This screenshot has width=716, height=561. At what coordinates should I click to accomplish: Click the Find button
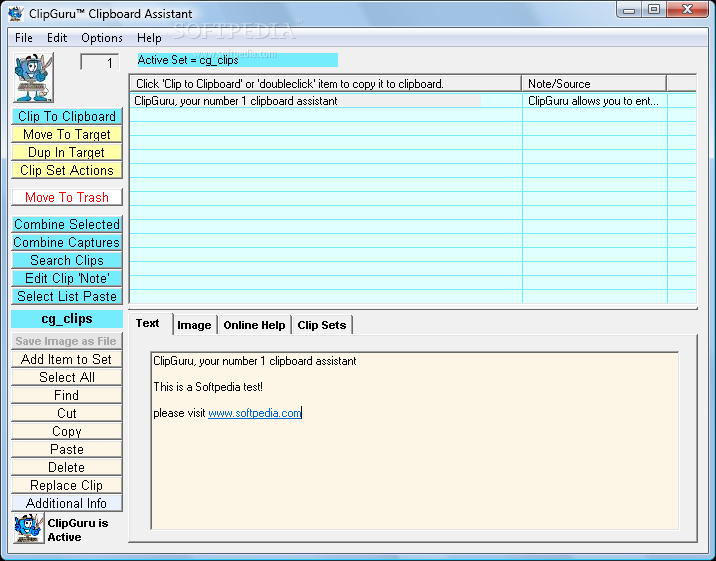click(67, 395)
